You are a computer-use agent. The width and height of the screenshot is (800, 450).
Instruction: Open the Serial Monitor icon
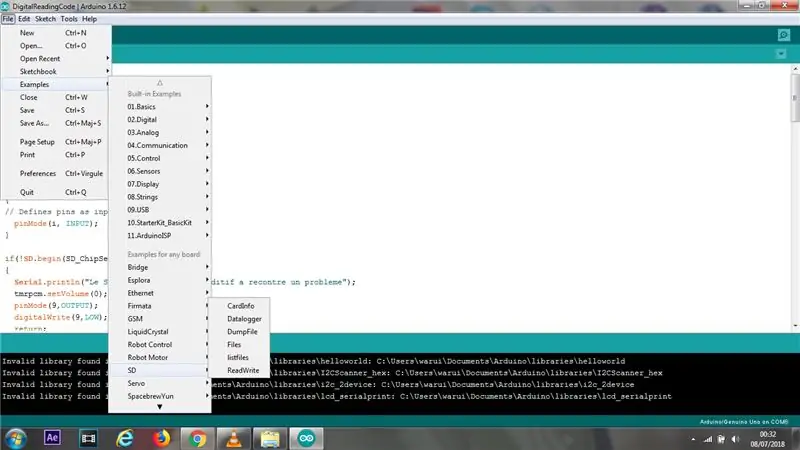(784, 35)
